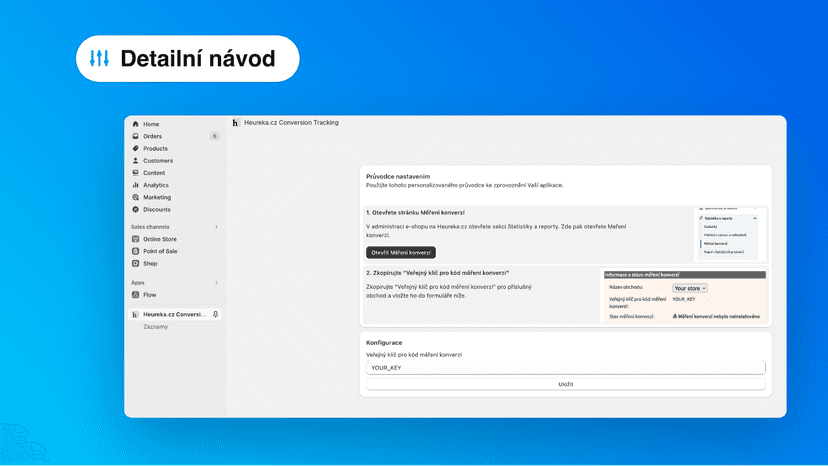Click the Online Store icon
The height and width of the screenshot is (466, 828).
tap(136, 239)
